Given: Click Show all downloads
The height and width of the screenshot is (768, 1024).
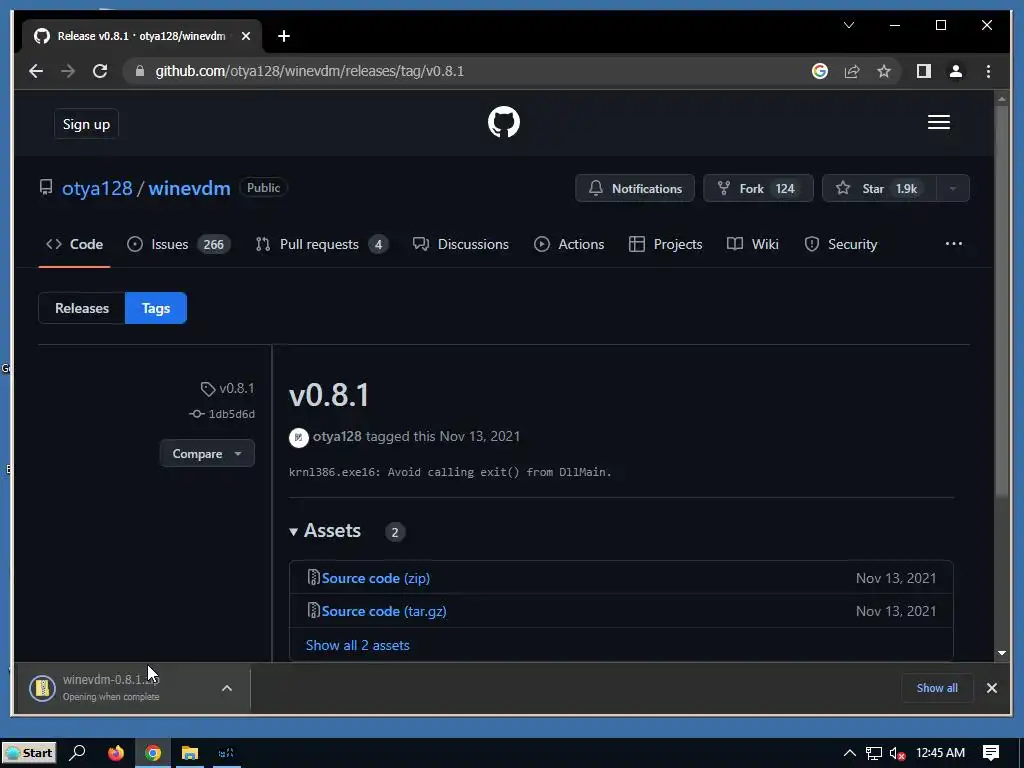Looking at the screenshot, I should 937,688.
